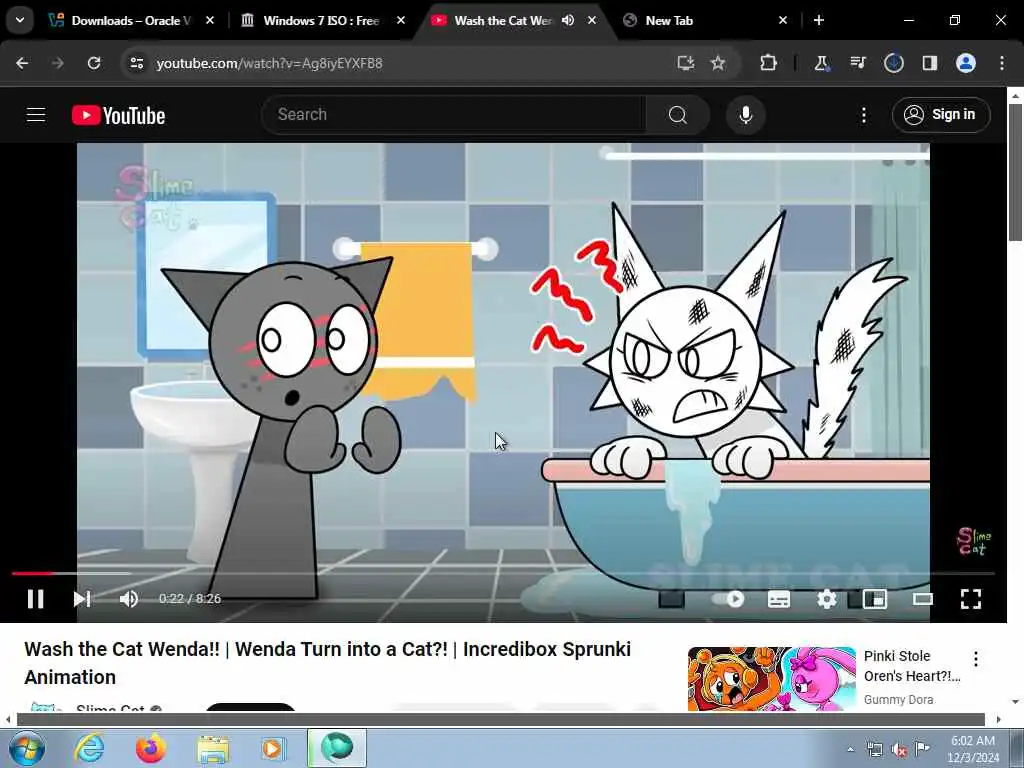Open the muted speaker tray icon
The image size is (1024, 768).
click(899, 750)
